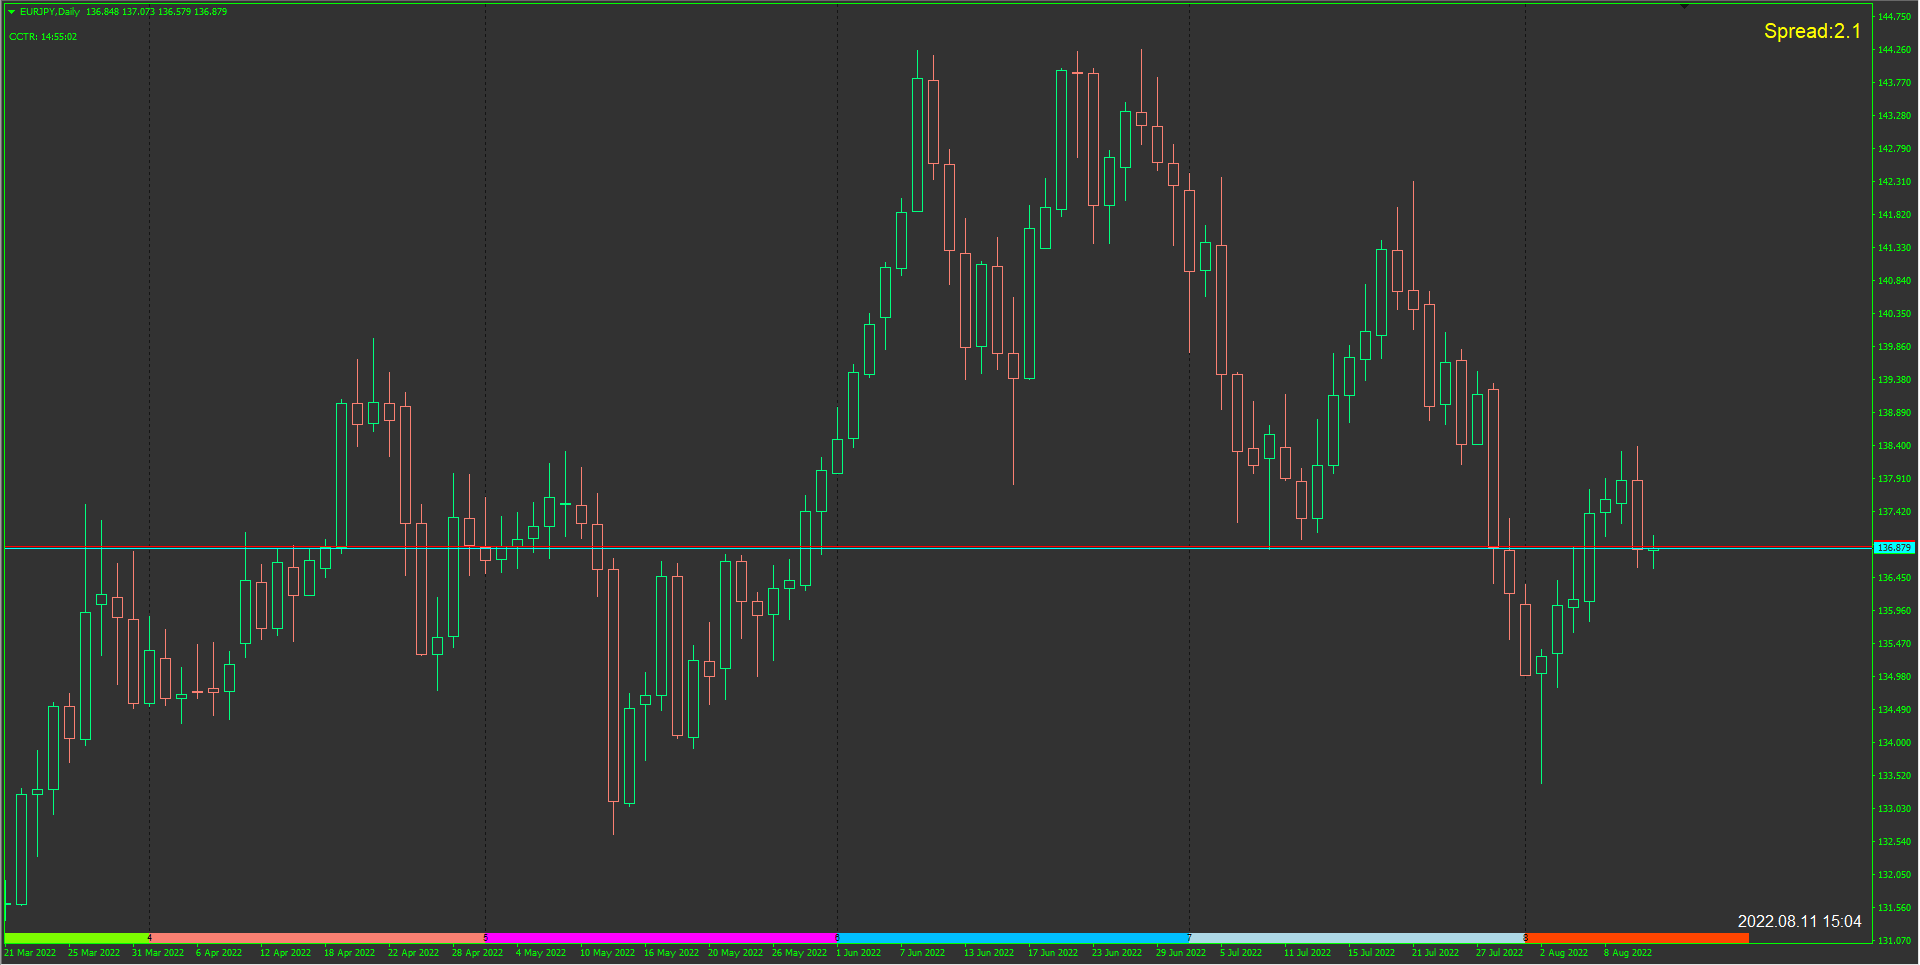Click the 21 Mar 2022 date label
1920x965 pixels.
tap(30, 953)
